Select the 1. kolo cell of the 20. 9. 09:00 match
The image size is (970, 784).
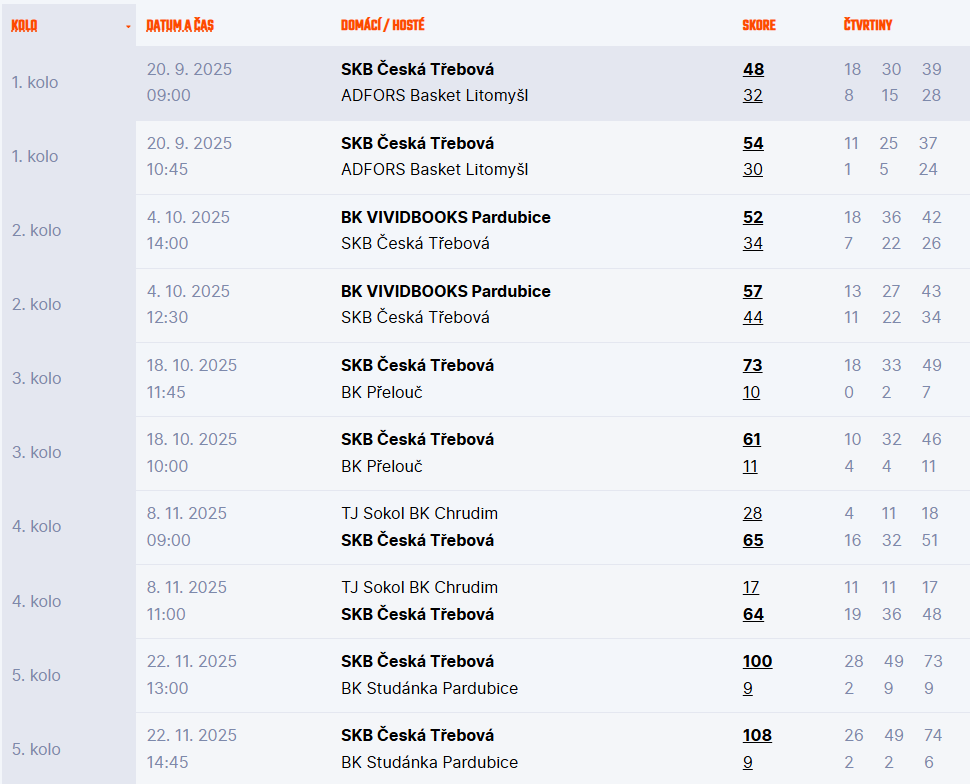35,82
